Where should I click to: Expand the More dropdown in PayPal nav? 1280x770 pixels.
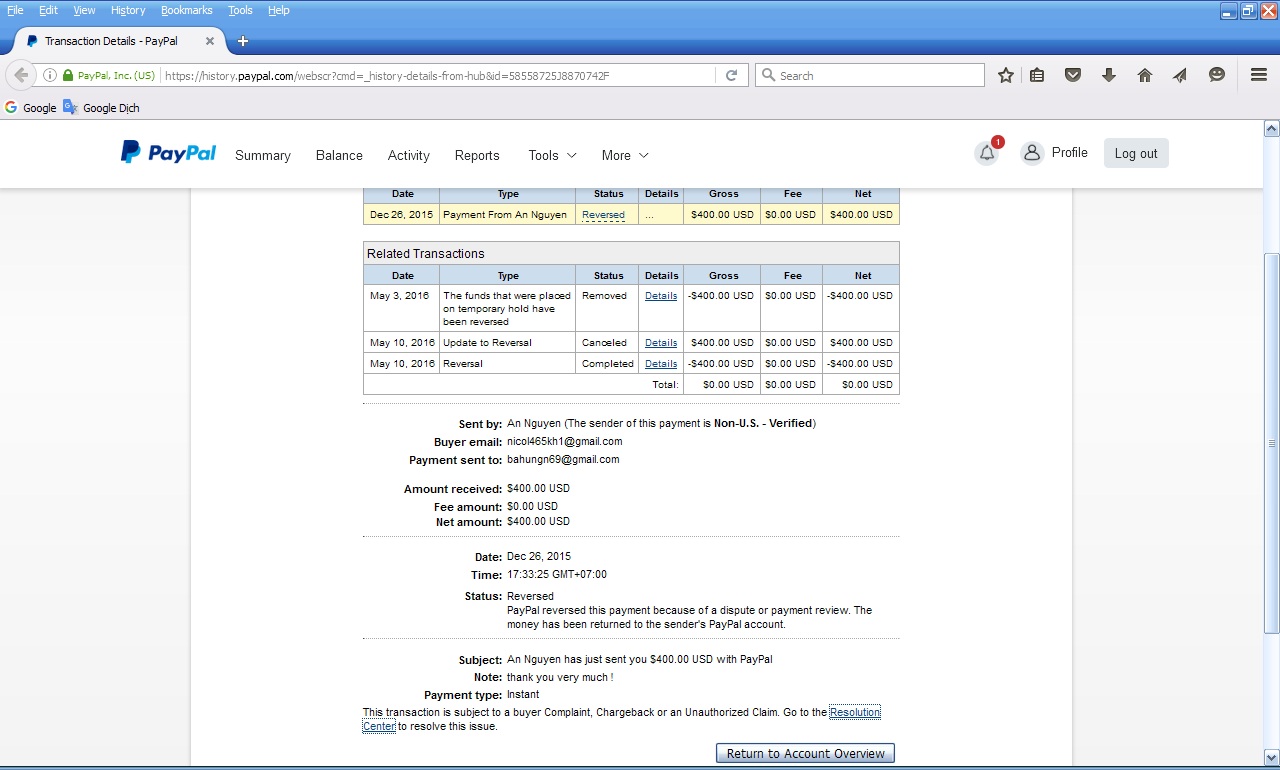point(625,155)
